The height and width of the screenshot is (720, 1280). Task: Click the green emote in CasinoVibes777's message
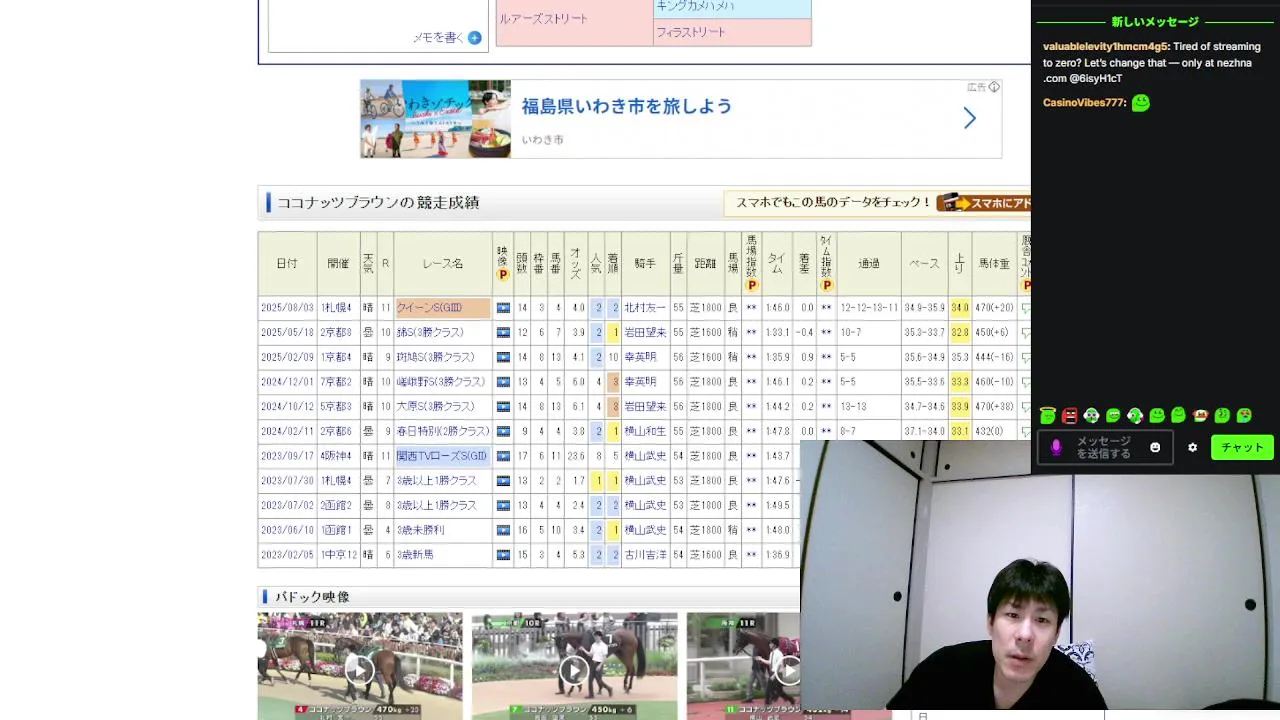(x=1141, y=103)
